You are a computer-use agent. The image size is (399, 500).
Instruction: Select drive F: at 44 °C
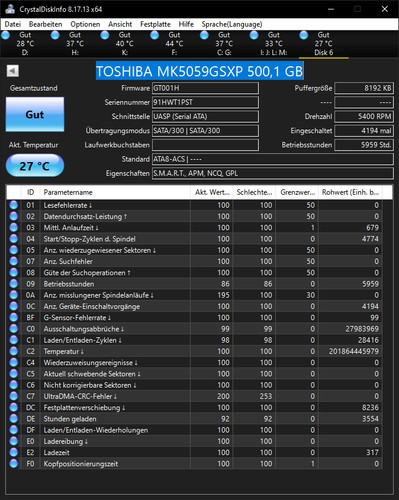coord(174,44)
